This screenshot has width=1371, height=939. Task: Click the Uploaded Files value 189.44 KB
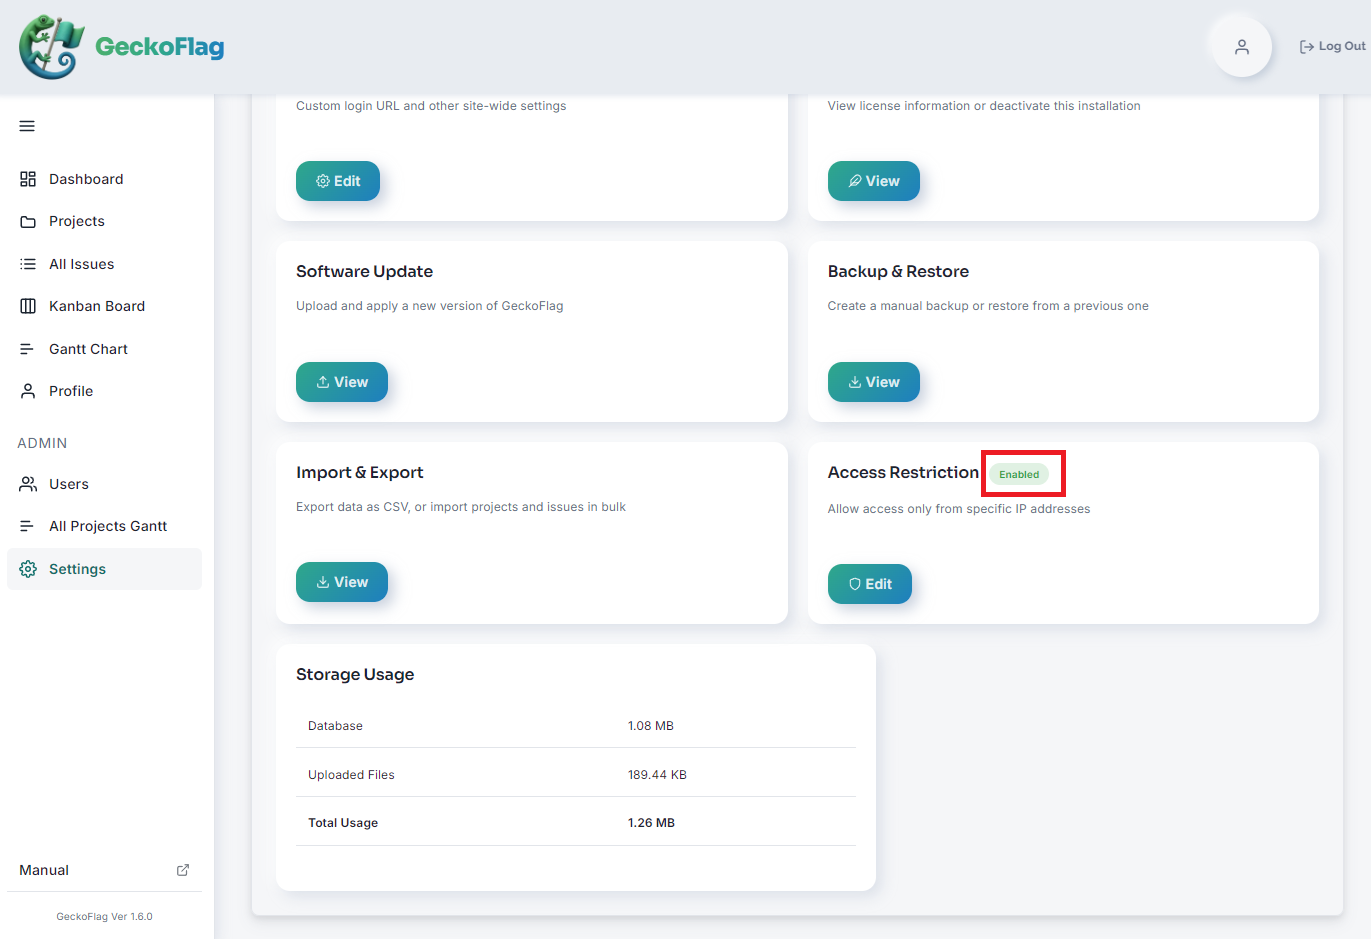point(657,775)
